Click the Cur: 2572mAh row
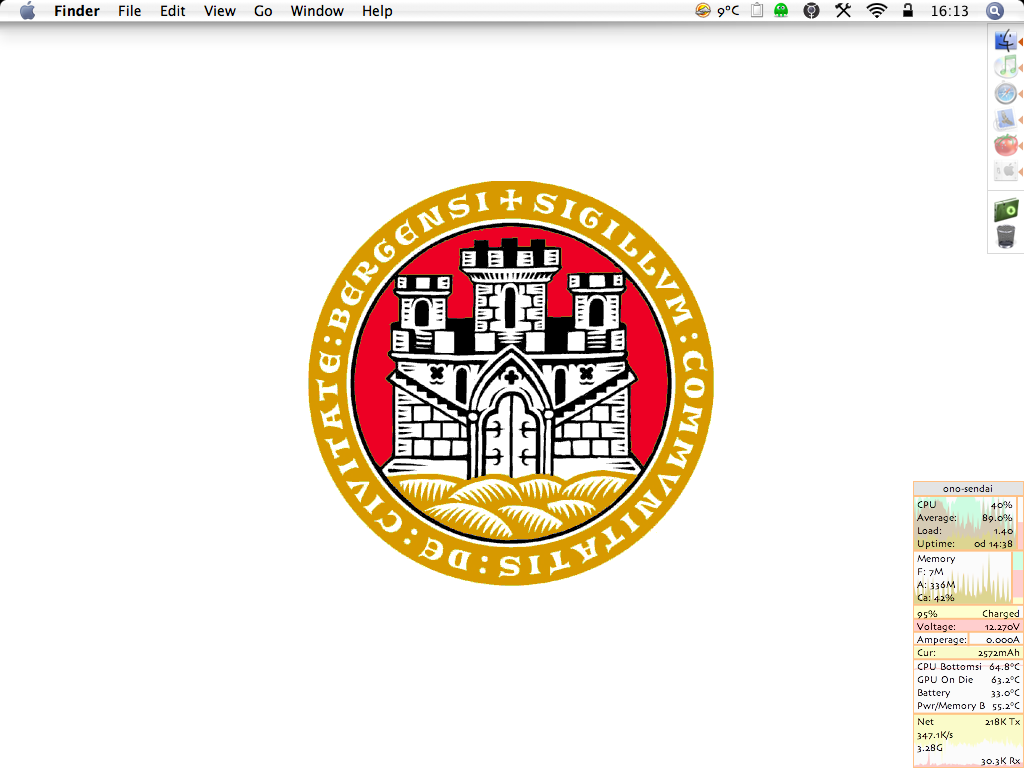Viewport: 1024px width, 768px height. coord(968,653)
